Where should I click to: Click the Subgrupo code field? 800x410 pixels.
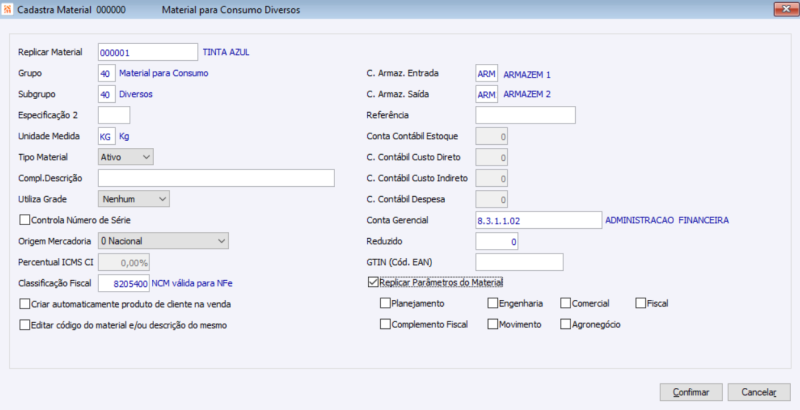tap(107, 94)
